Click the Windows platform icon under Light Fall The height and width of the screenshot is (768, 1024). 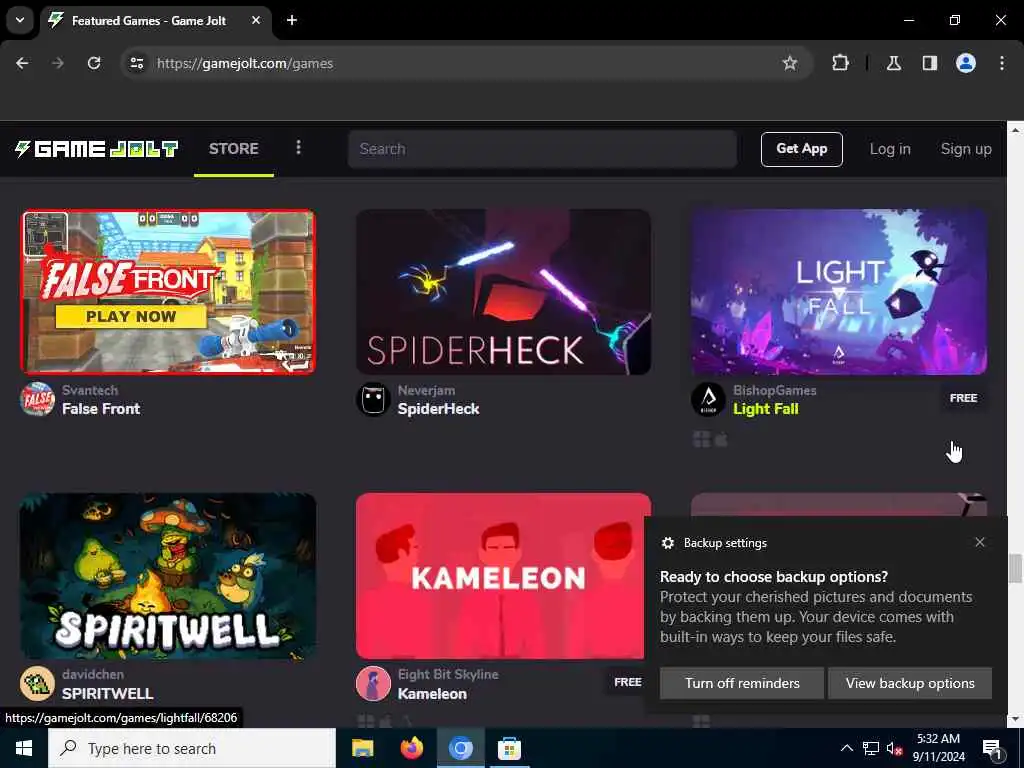(x=701, y=440)
